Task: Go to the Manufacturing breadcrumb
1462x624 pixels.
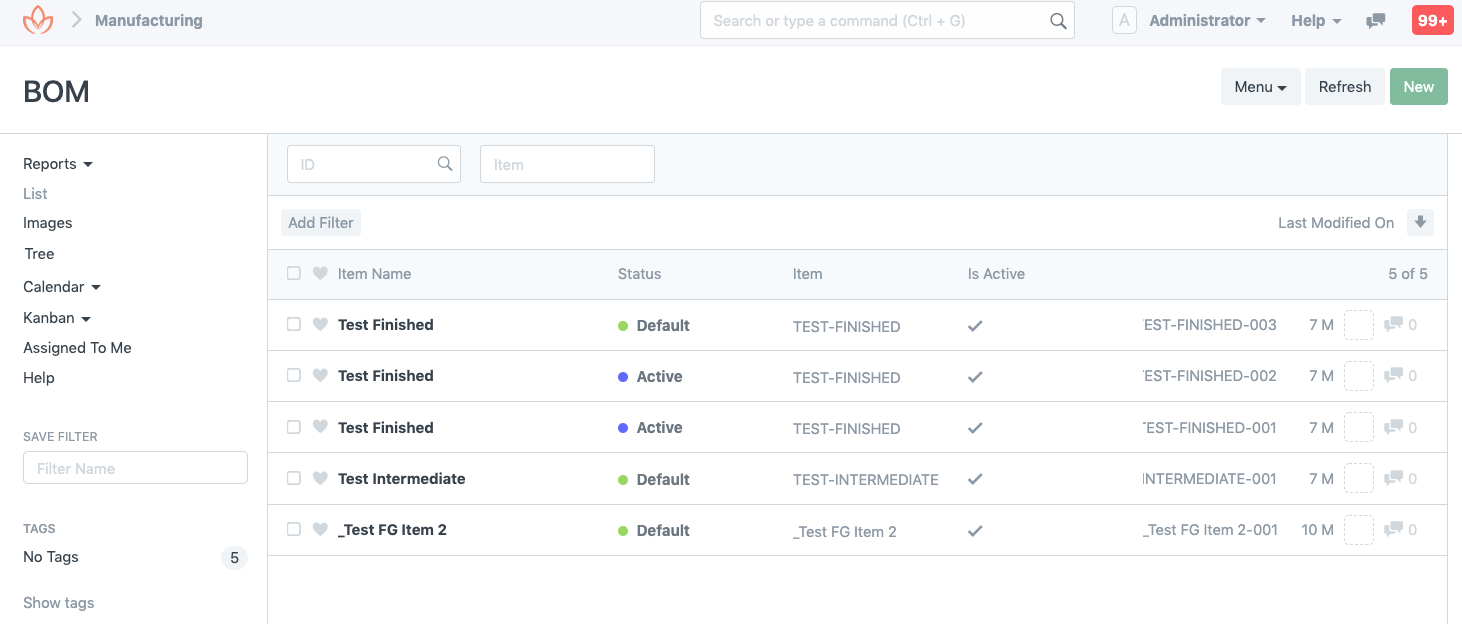Action: tap(149, 20)
